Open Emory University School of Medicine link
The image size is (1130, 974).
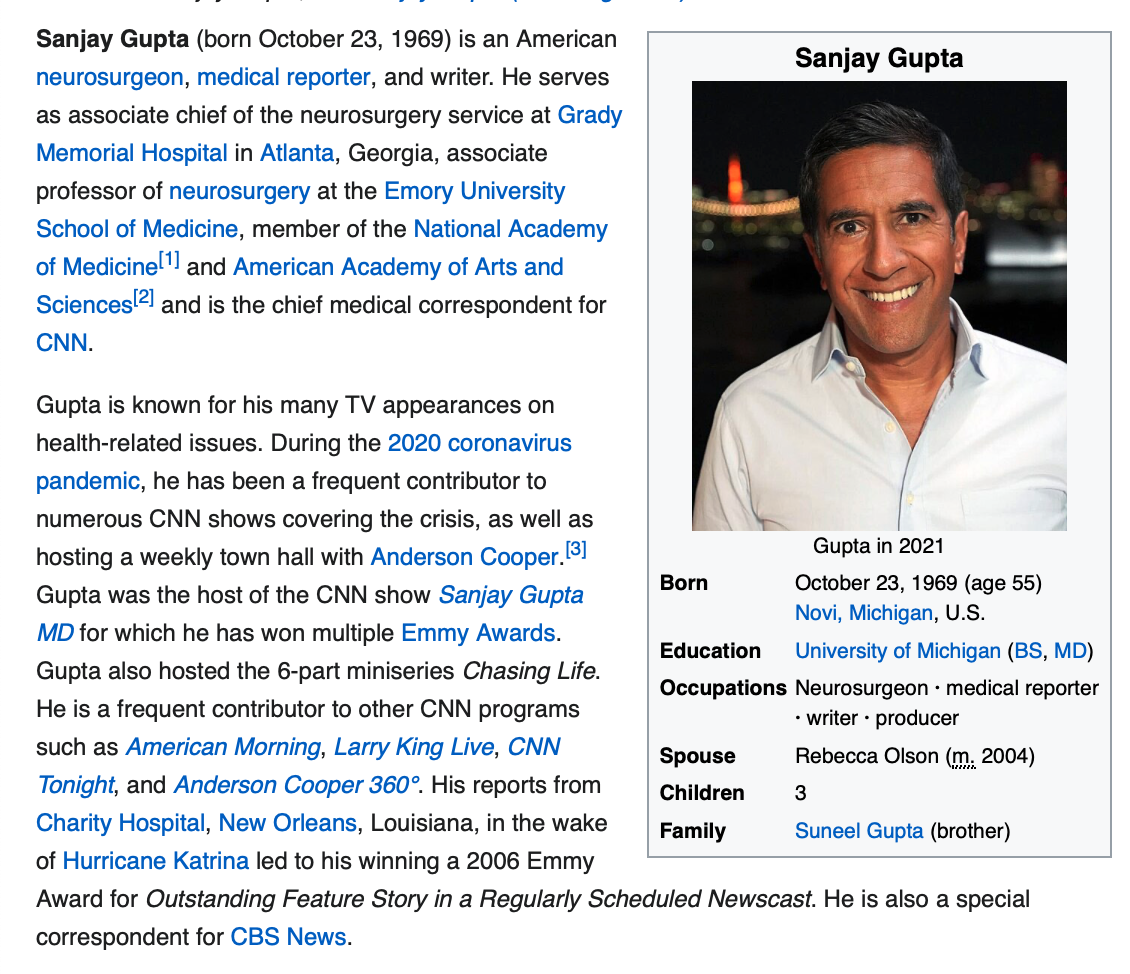[474, 191]
